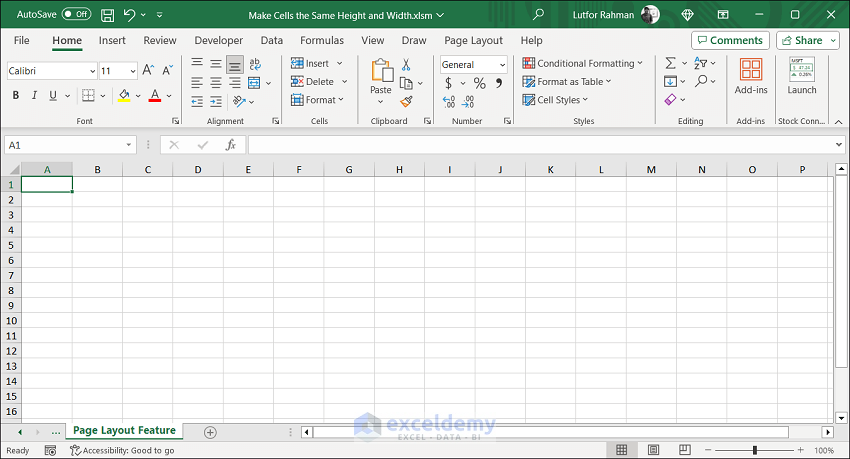
Task: Apply Italic formatting
Action: click(x=34, y=95)
